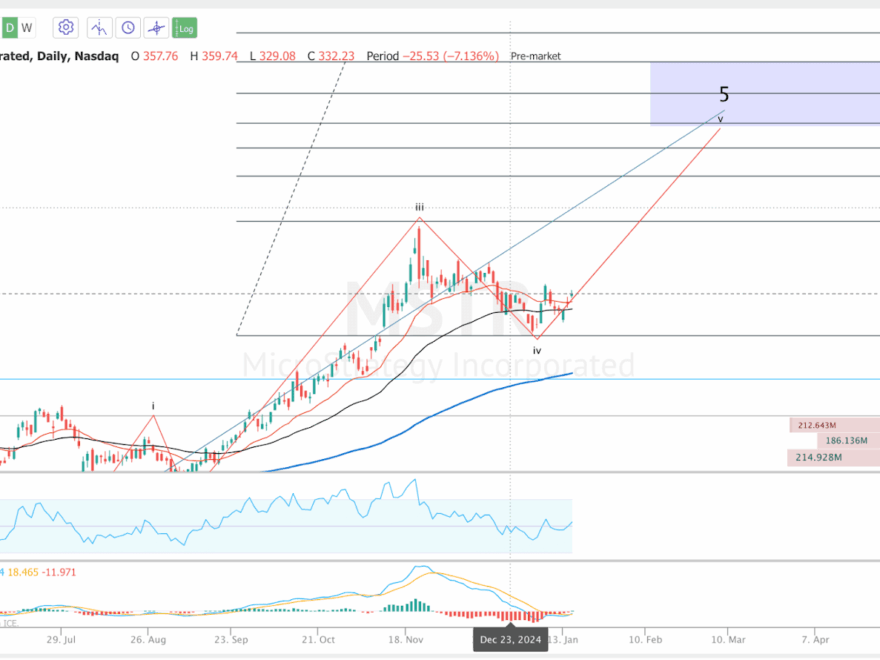880x660 pixels.
Task: Click the 21. Oct axis date
Action: coord(318,640)
